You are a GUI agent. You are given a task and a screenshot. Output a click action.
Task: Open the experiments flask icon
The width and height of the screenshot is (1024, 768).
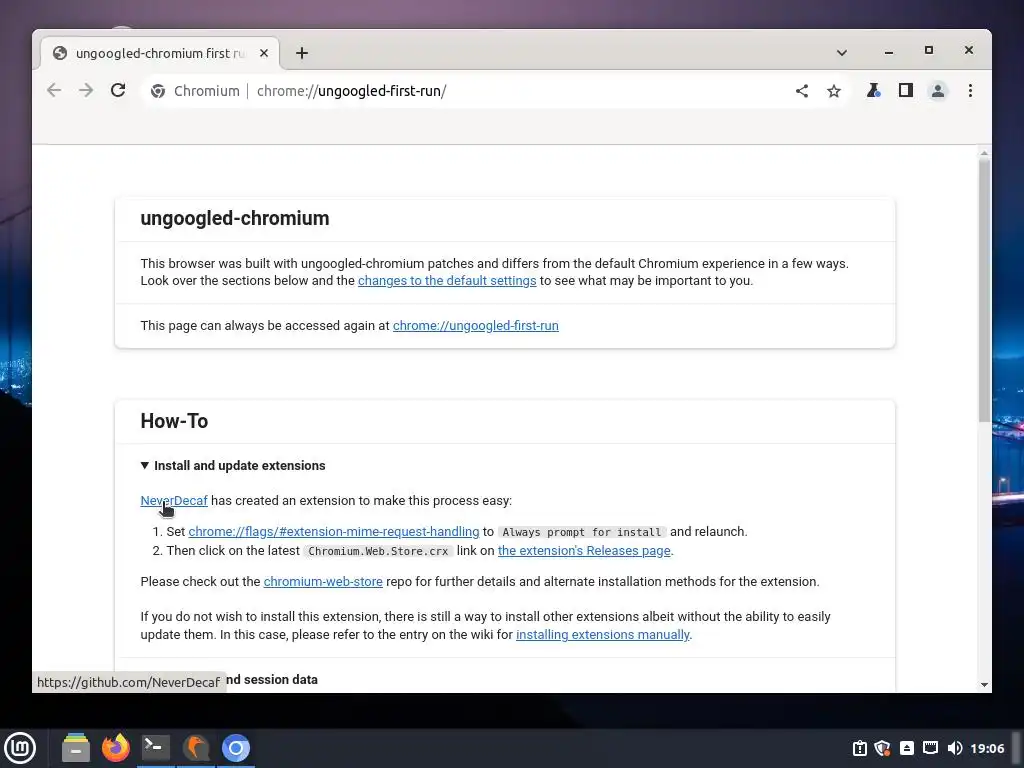(x=873, y=91)
